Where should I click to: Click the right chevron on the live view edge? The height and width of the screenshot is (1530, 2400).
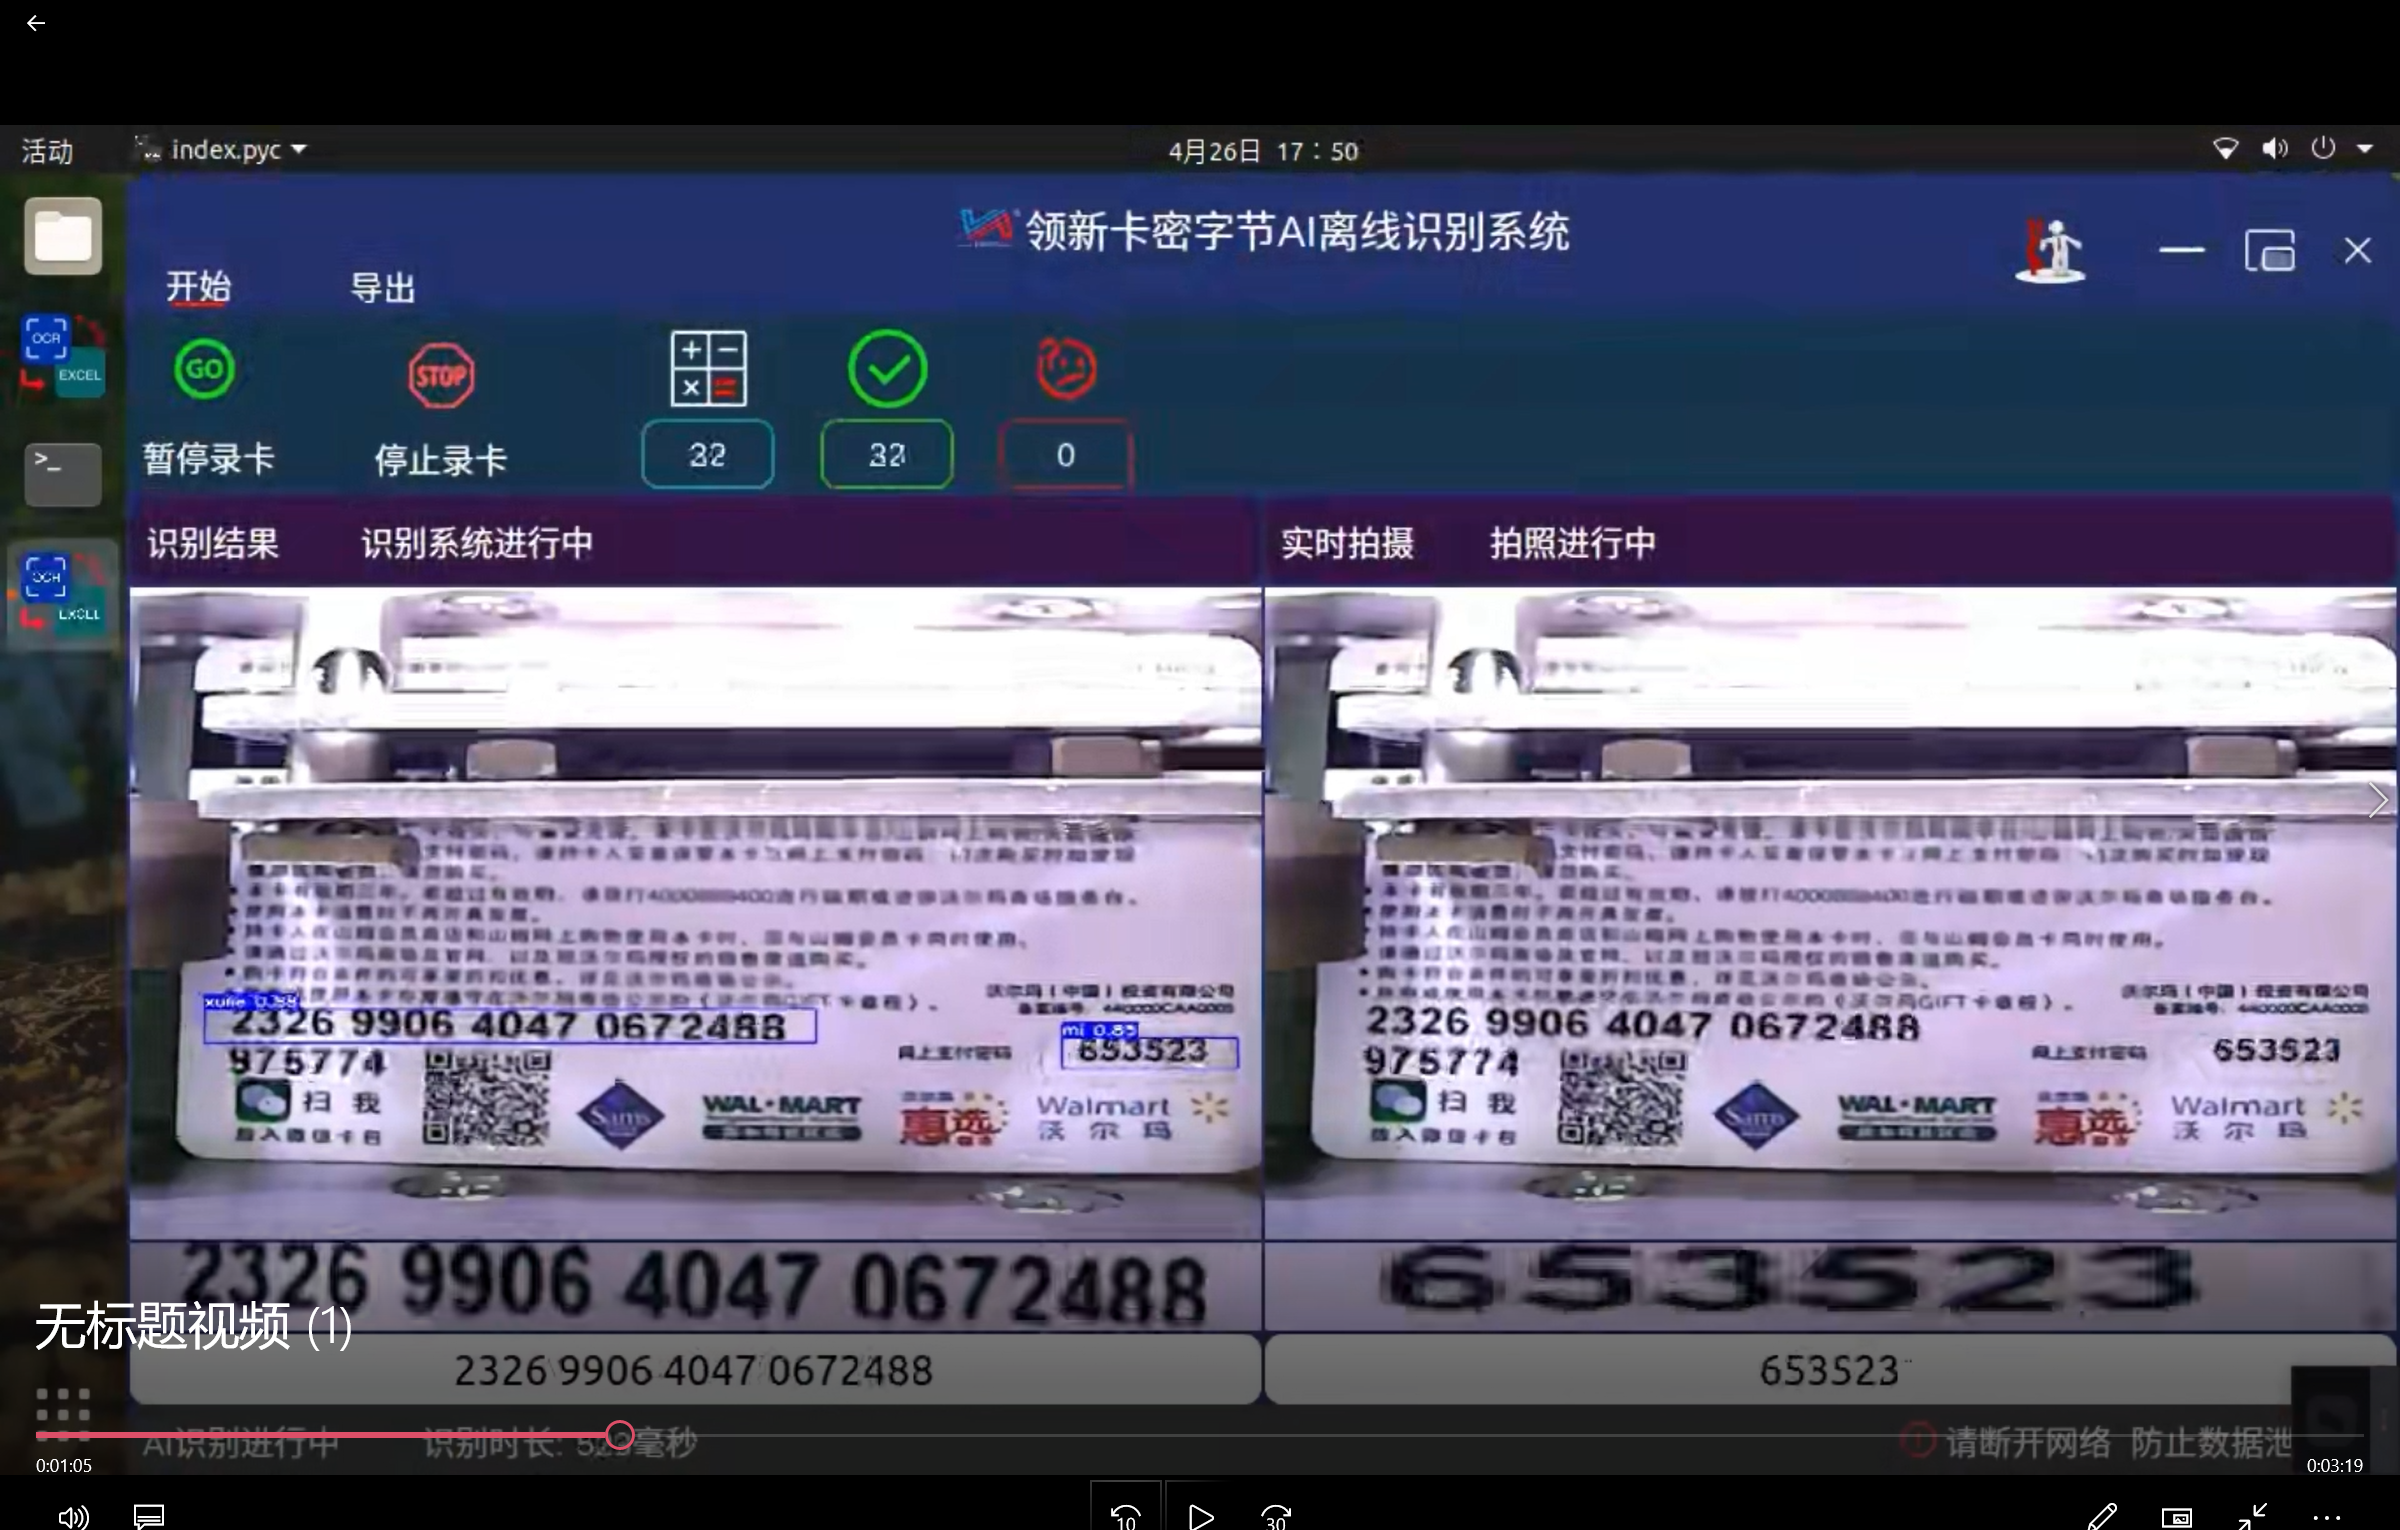pyautogui.click(x=2379, y=800)
